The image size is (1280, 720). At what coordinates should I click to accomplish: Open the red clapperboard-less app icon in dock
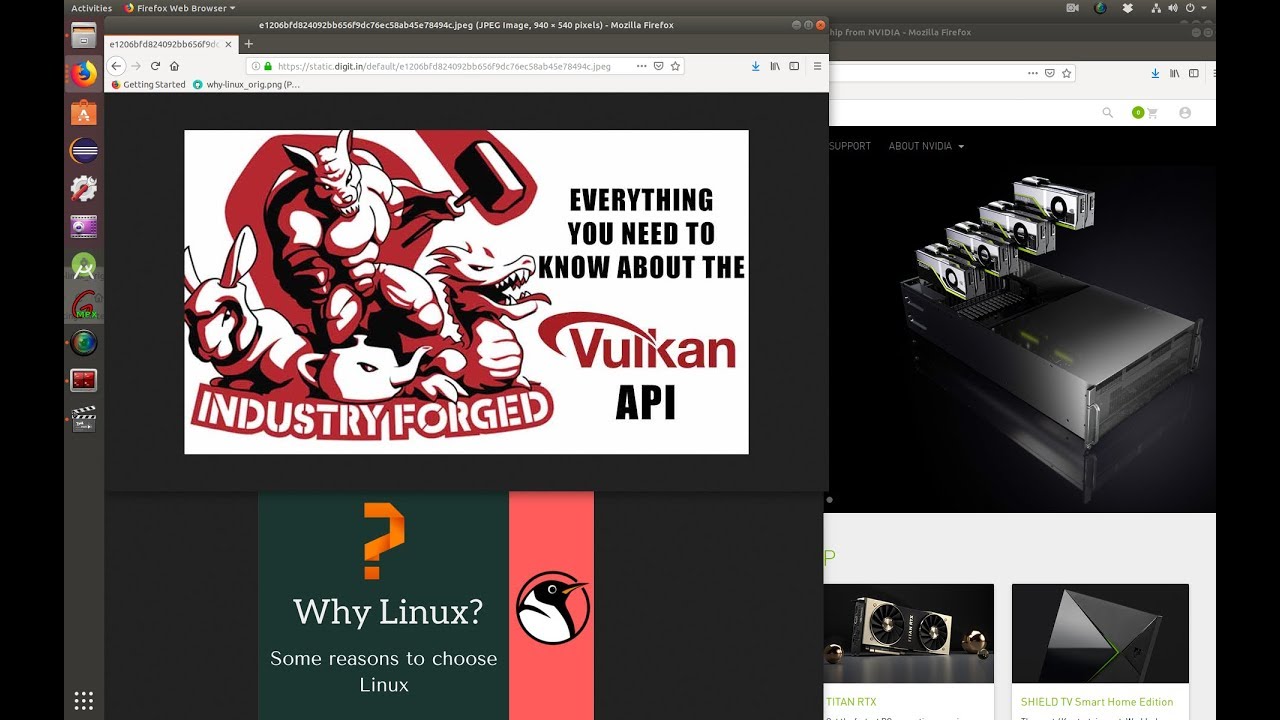click(x=84, y=380)
